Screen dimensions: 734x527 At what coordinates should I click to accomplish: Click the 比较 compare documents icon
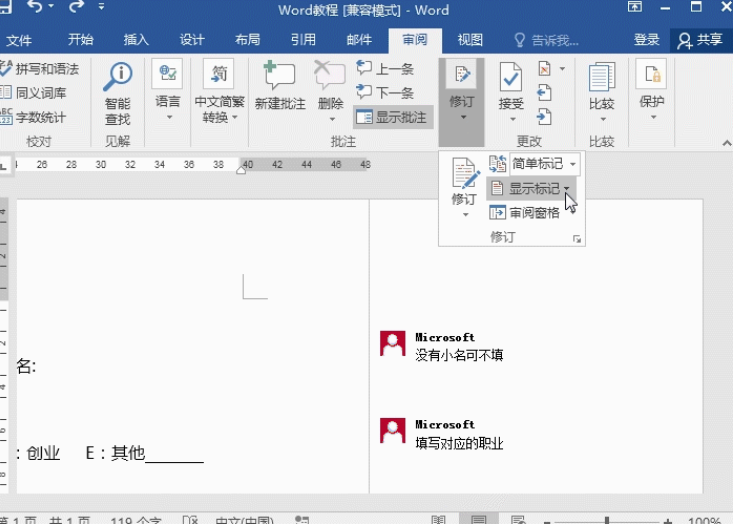click(602, 77)
